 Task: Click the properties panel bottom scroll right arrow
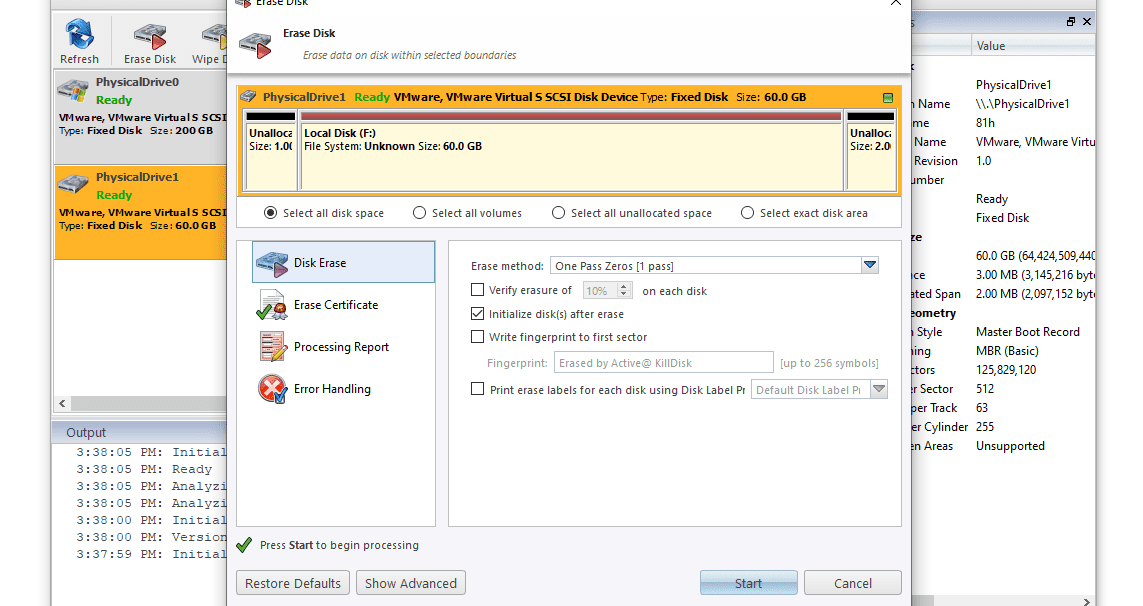click(1086, 602)
